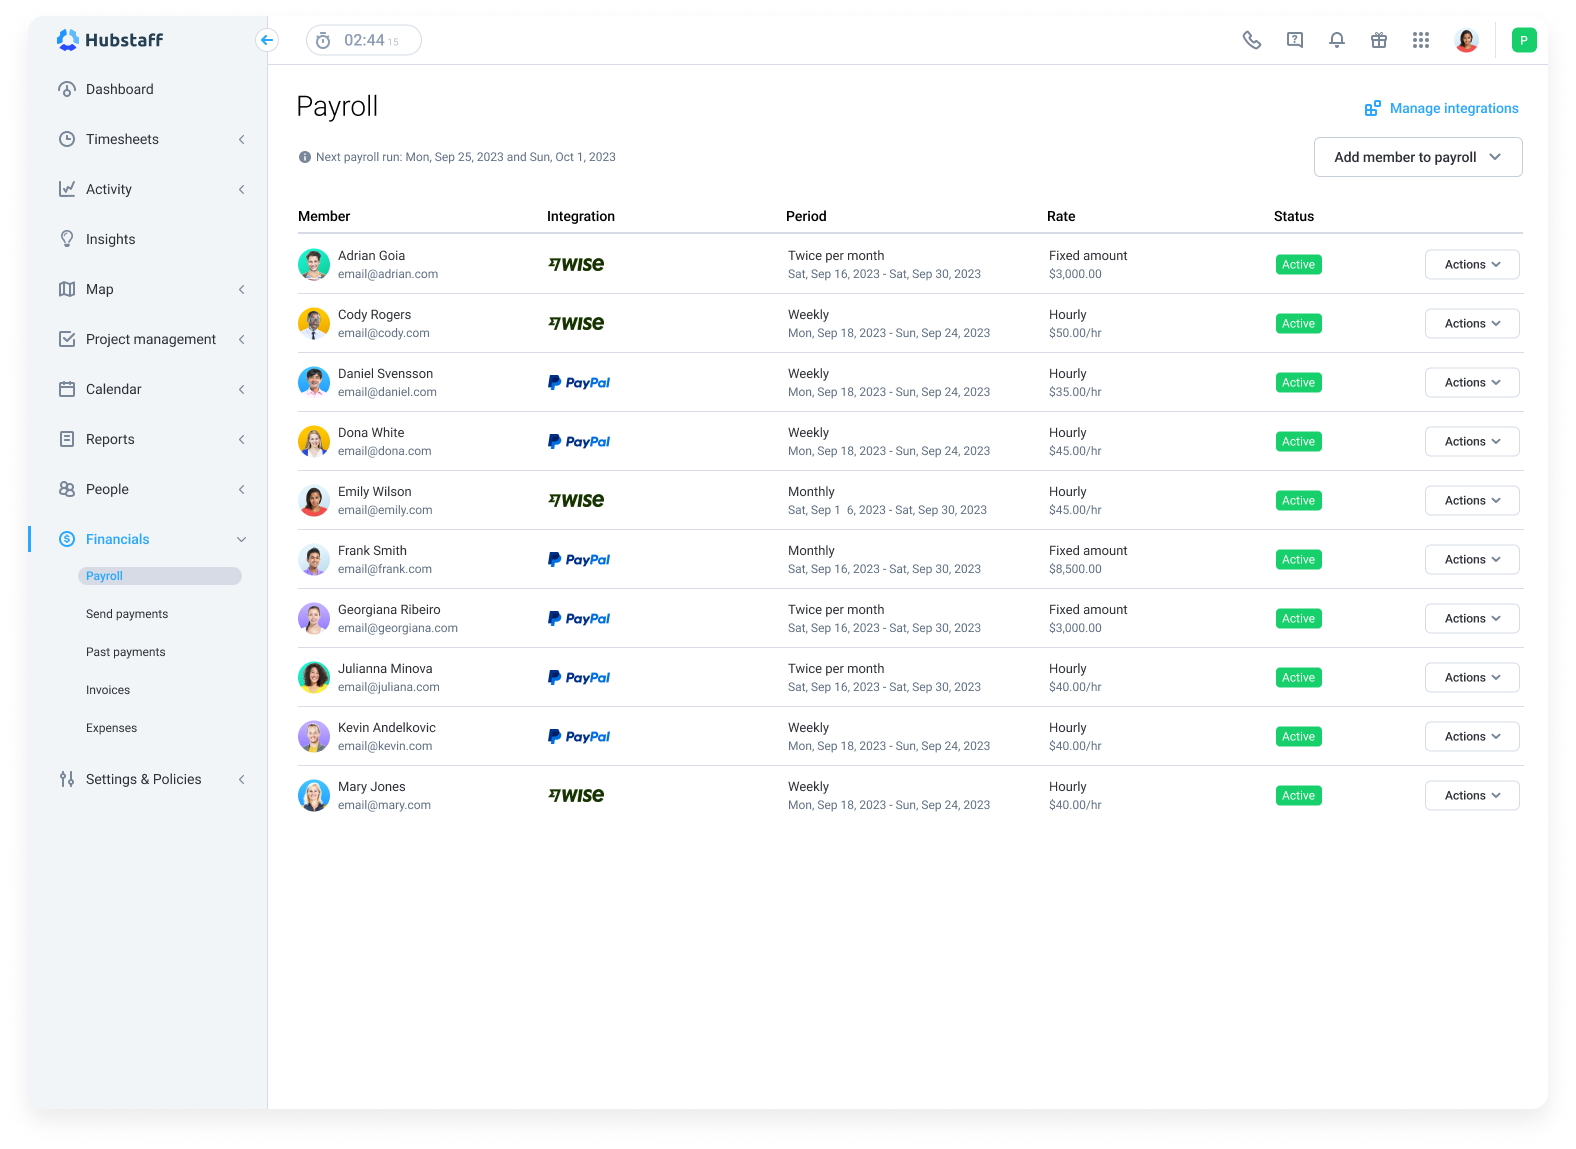Image resolution: width=1576 pixels, height=1149 pixels.
Task: Click the green P organization badge
Action: click(1523, 40)
